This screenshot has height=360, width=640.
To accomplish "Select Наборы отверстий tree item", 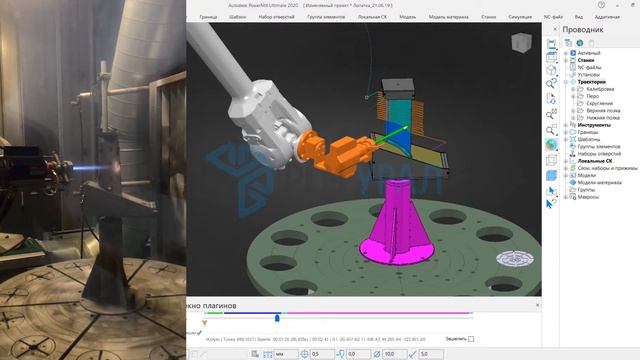I will point(599,154).
